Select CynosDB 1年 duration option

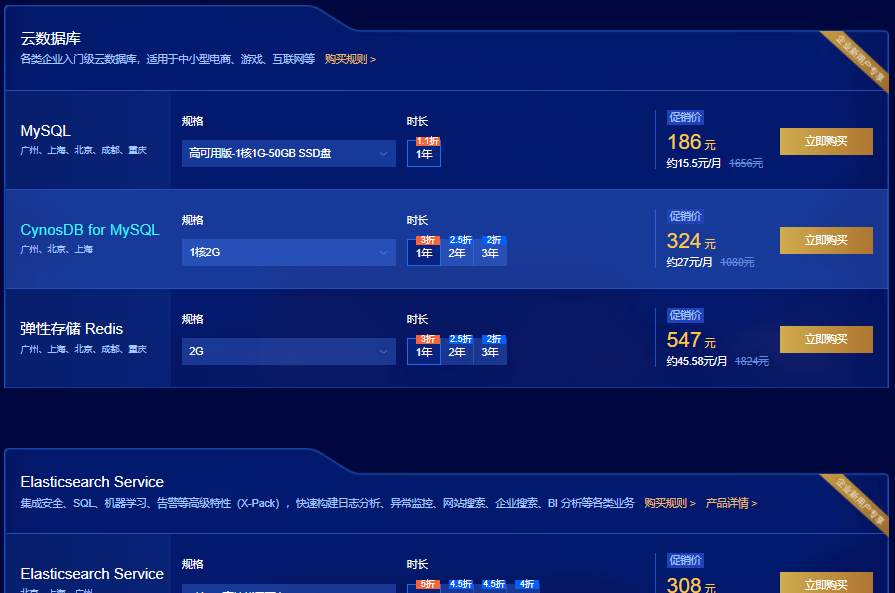coord(424,252)
